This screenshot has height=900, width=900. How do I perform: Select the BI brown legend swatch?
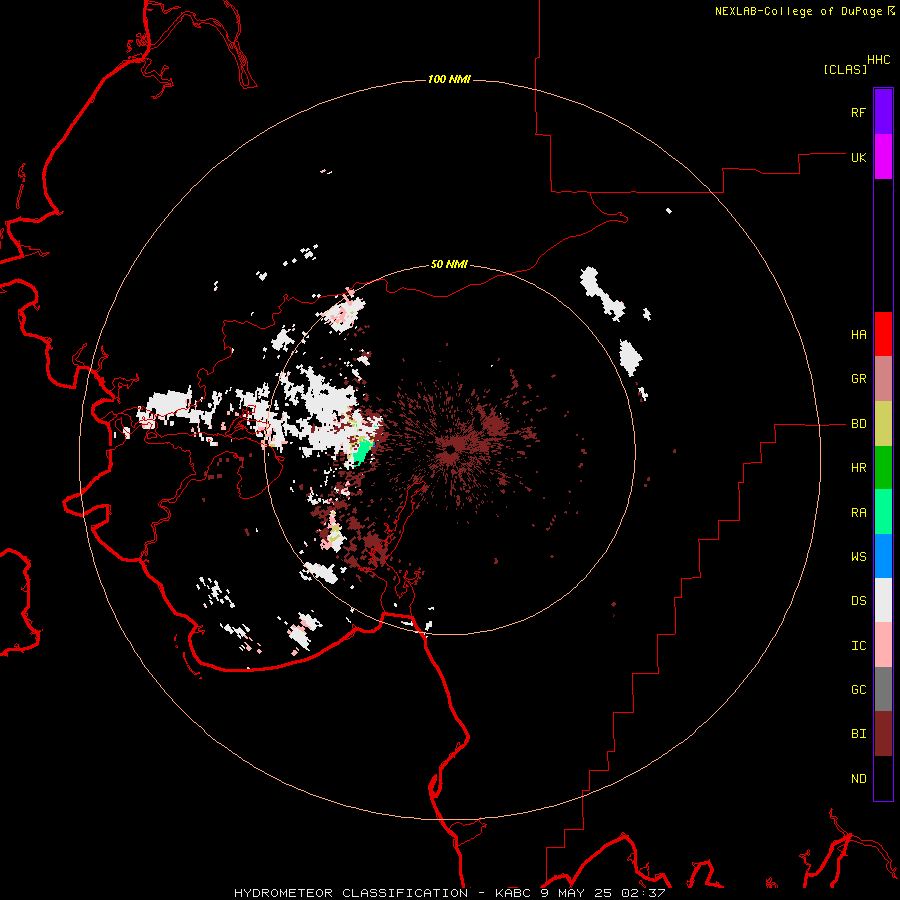883,734
